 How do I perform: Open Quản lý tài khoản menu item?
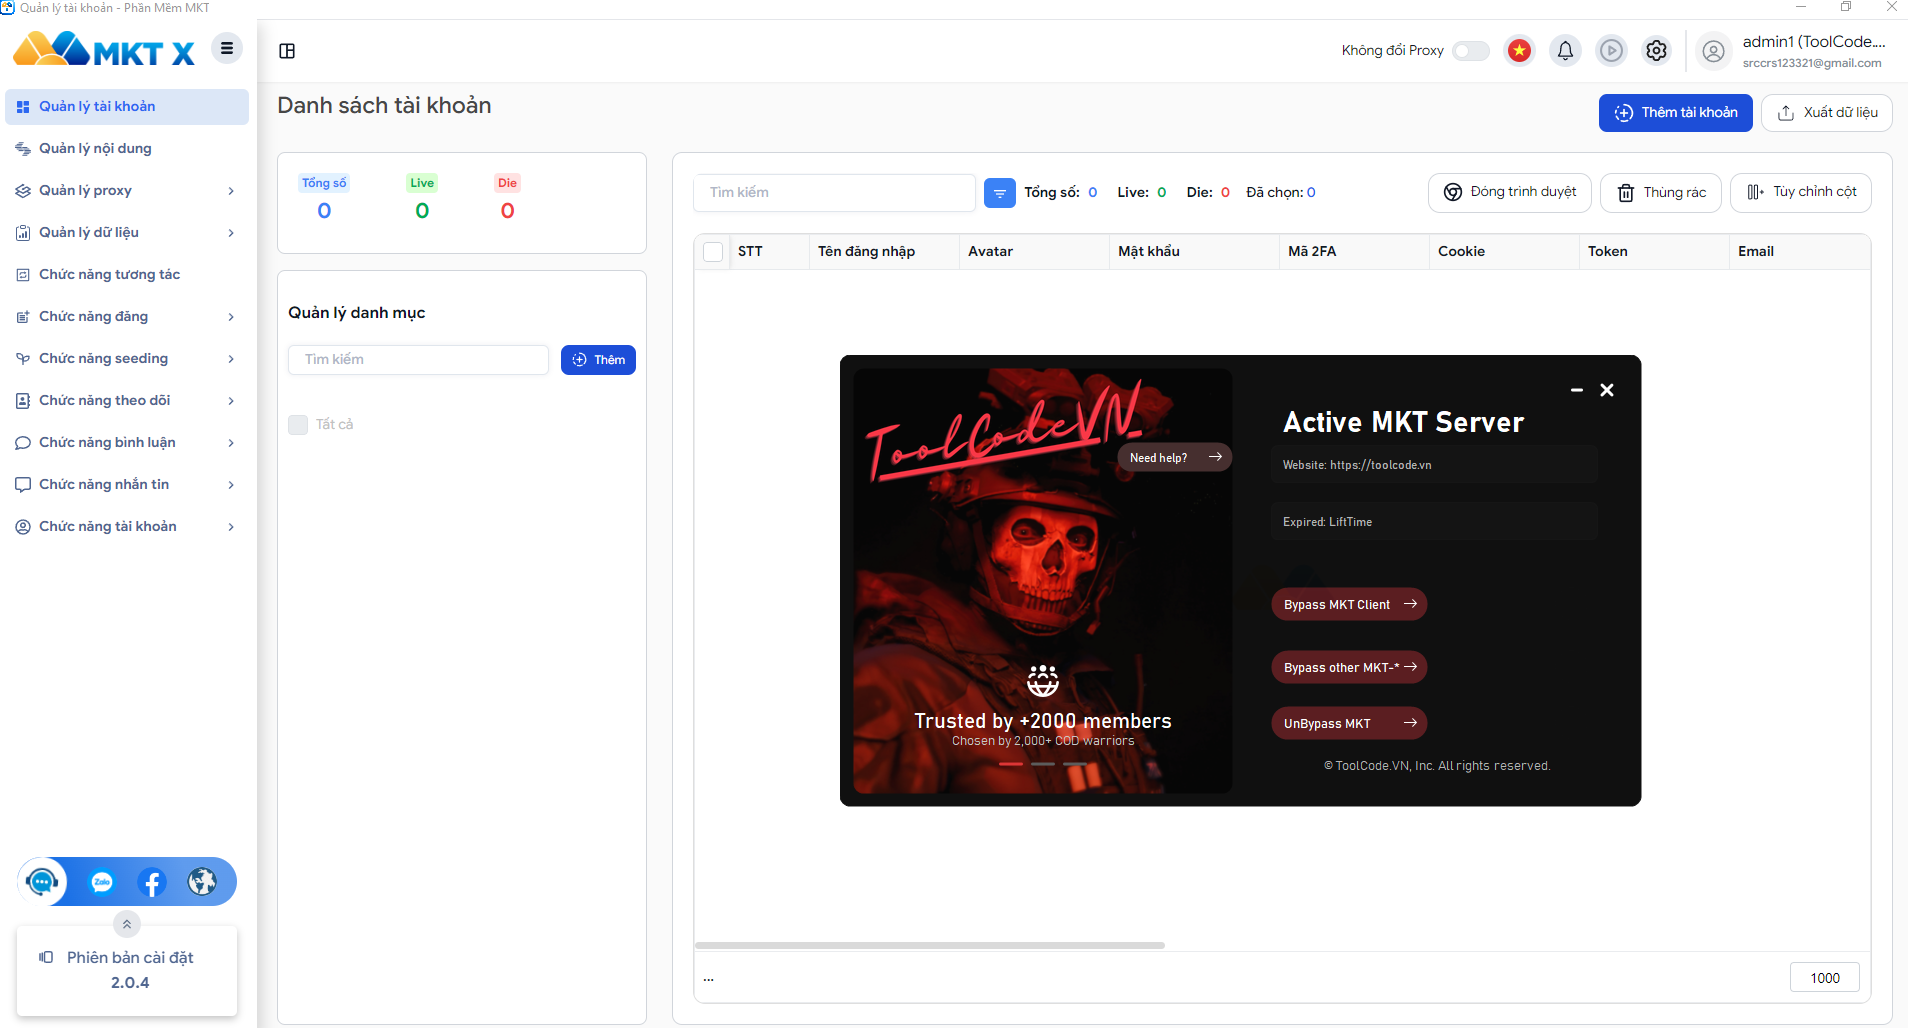pos(127,107)
